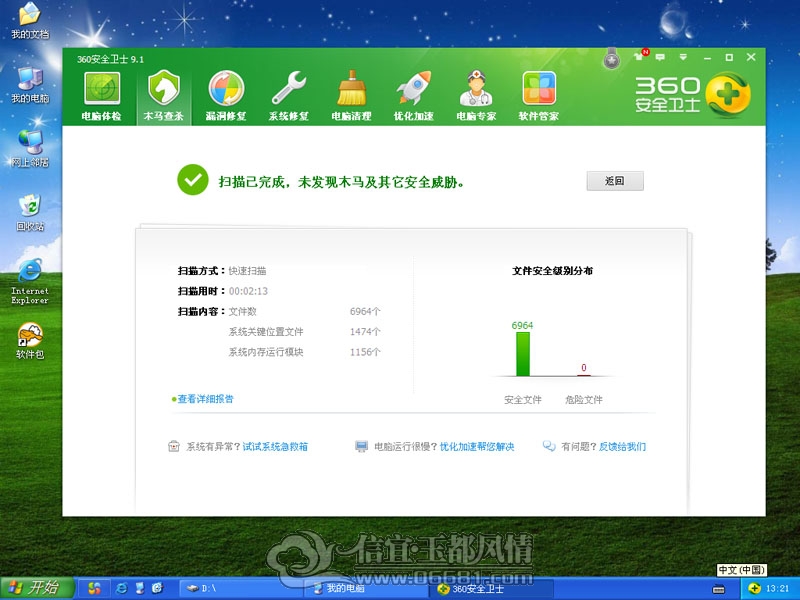Click the medal badge icon in title bar
This screenshot has height=600, width=800.
pyautogui.click(x=612, y=60)
